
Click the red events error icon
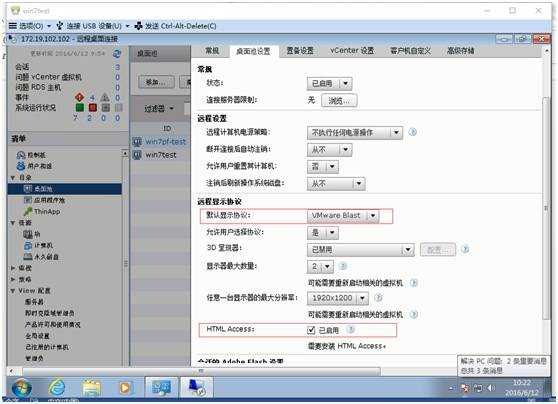pyautogui.click(x=80, y=97)
